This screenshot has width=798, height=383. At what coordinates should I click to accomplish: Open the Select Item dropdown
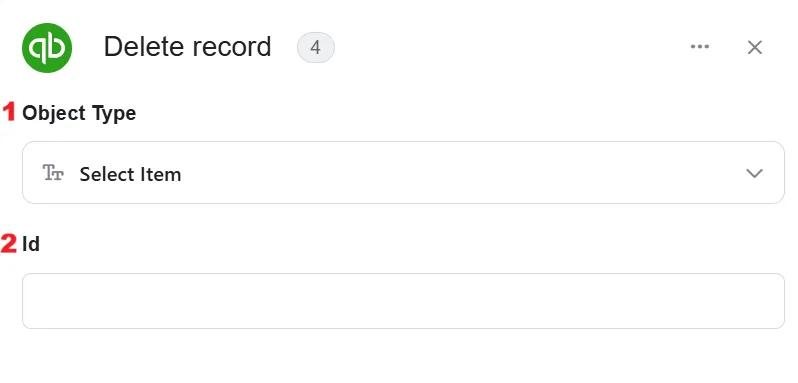[403, 172]
